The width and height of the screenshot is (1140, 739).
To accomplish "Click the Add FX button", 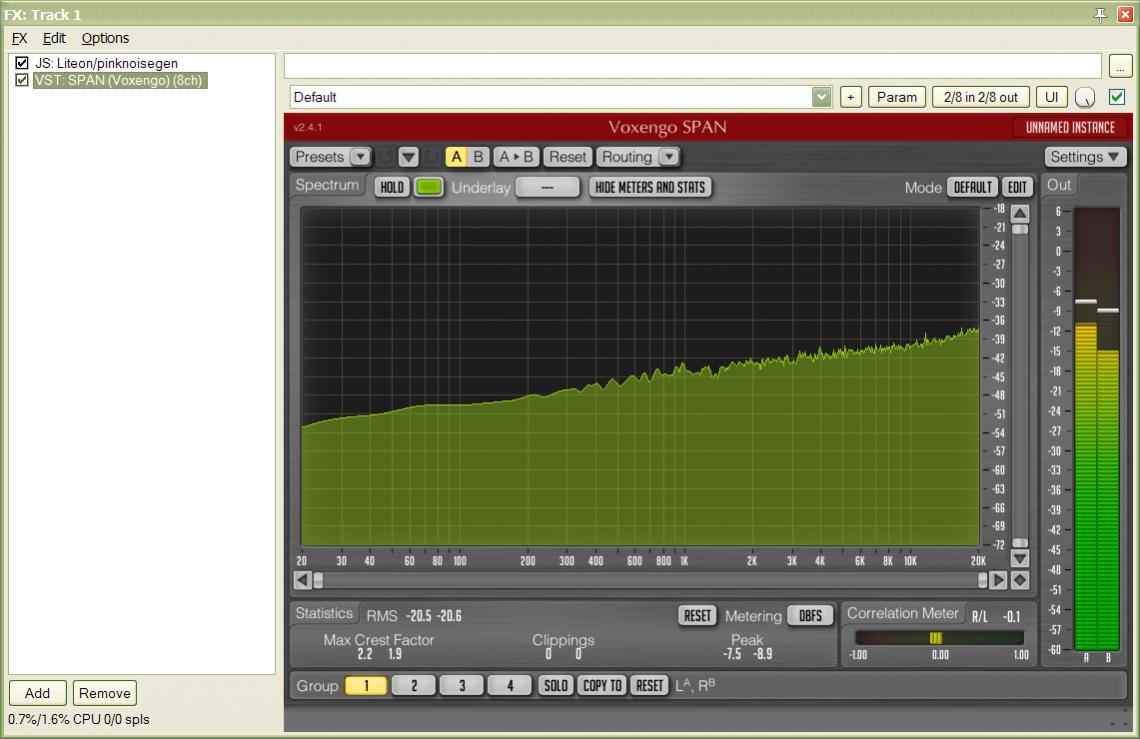I will pyautogui.click(x=38, y=693).
